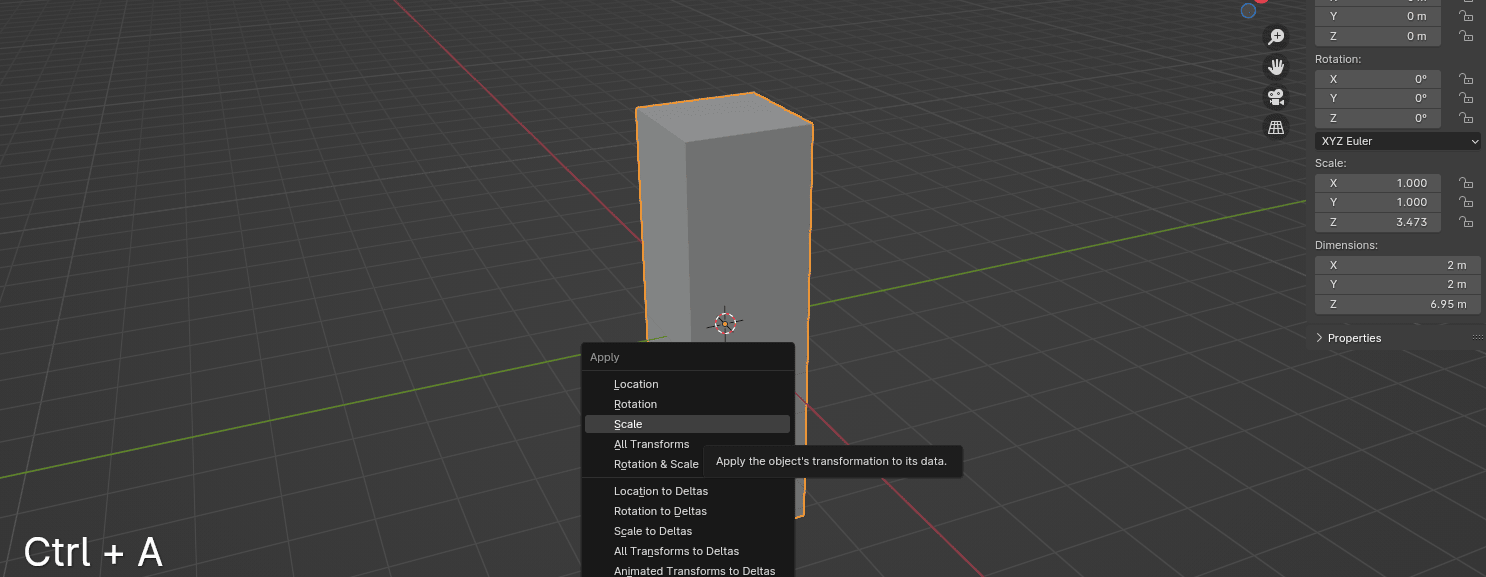Choose Location to Deltas menu entry
The image size is (1486, 577).
point(660,491)
